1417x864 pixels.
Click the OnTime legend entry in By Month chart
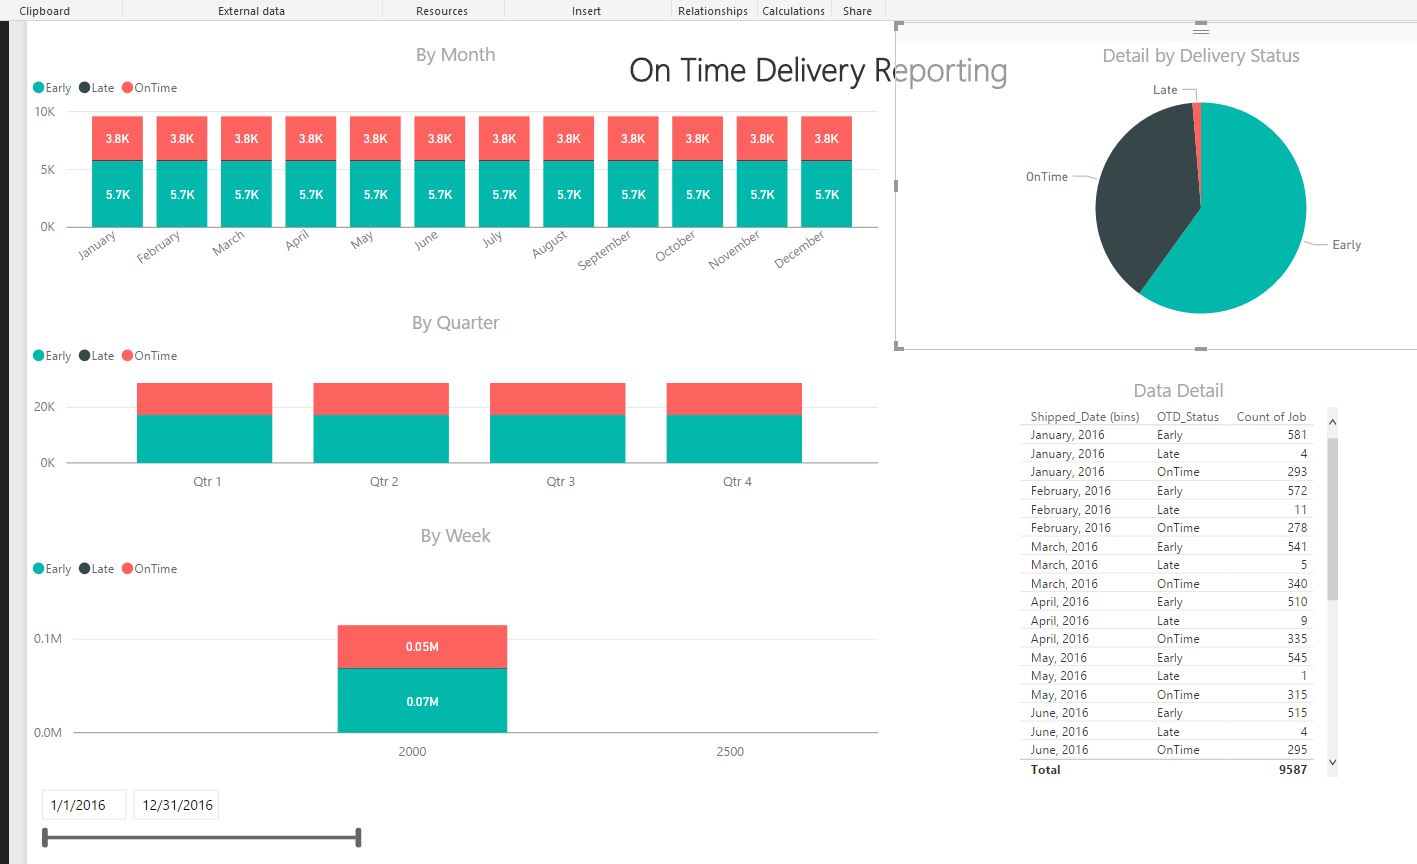click(x=150, y=88)
